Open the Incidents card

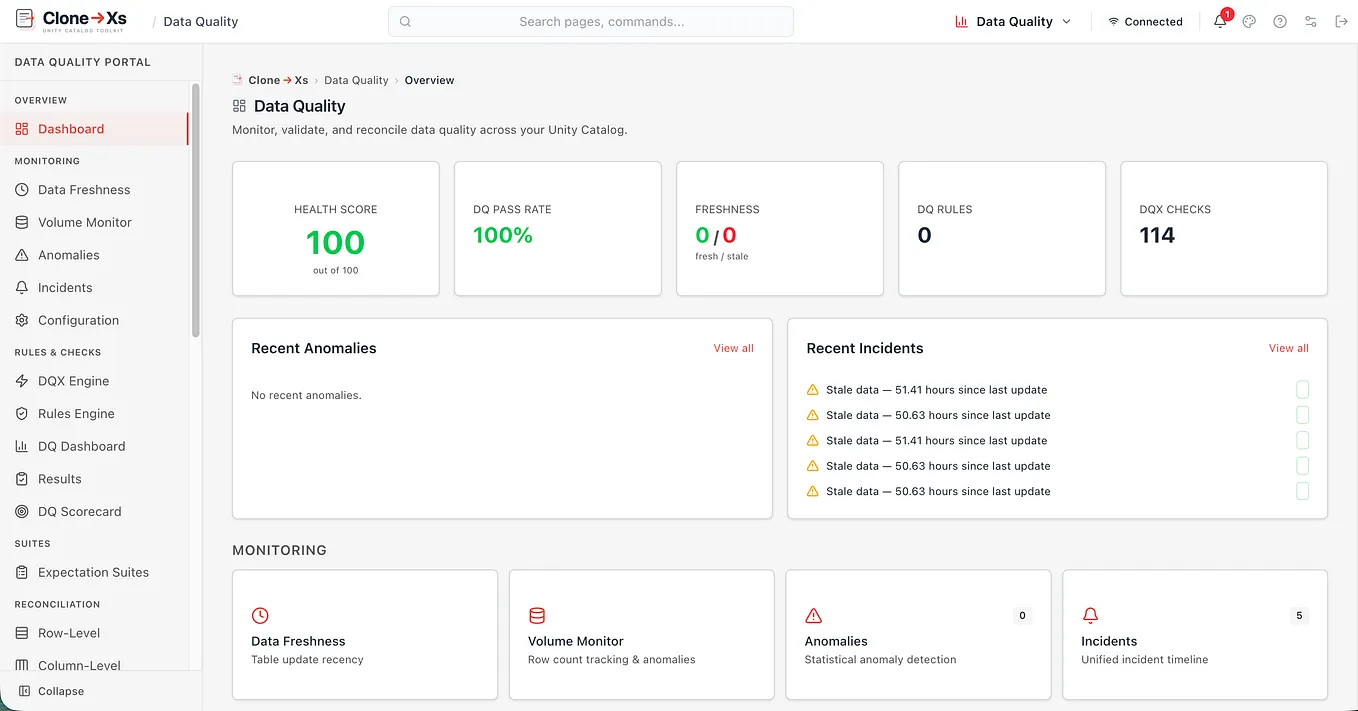(1195, 635)
